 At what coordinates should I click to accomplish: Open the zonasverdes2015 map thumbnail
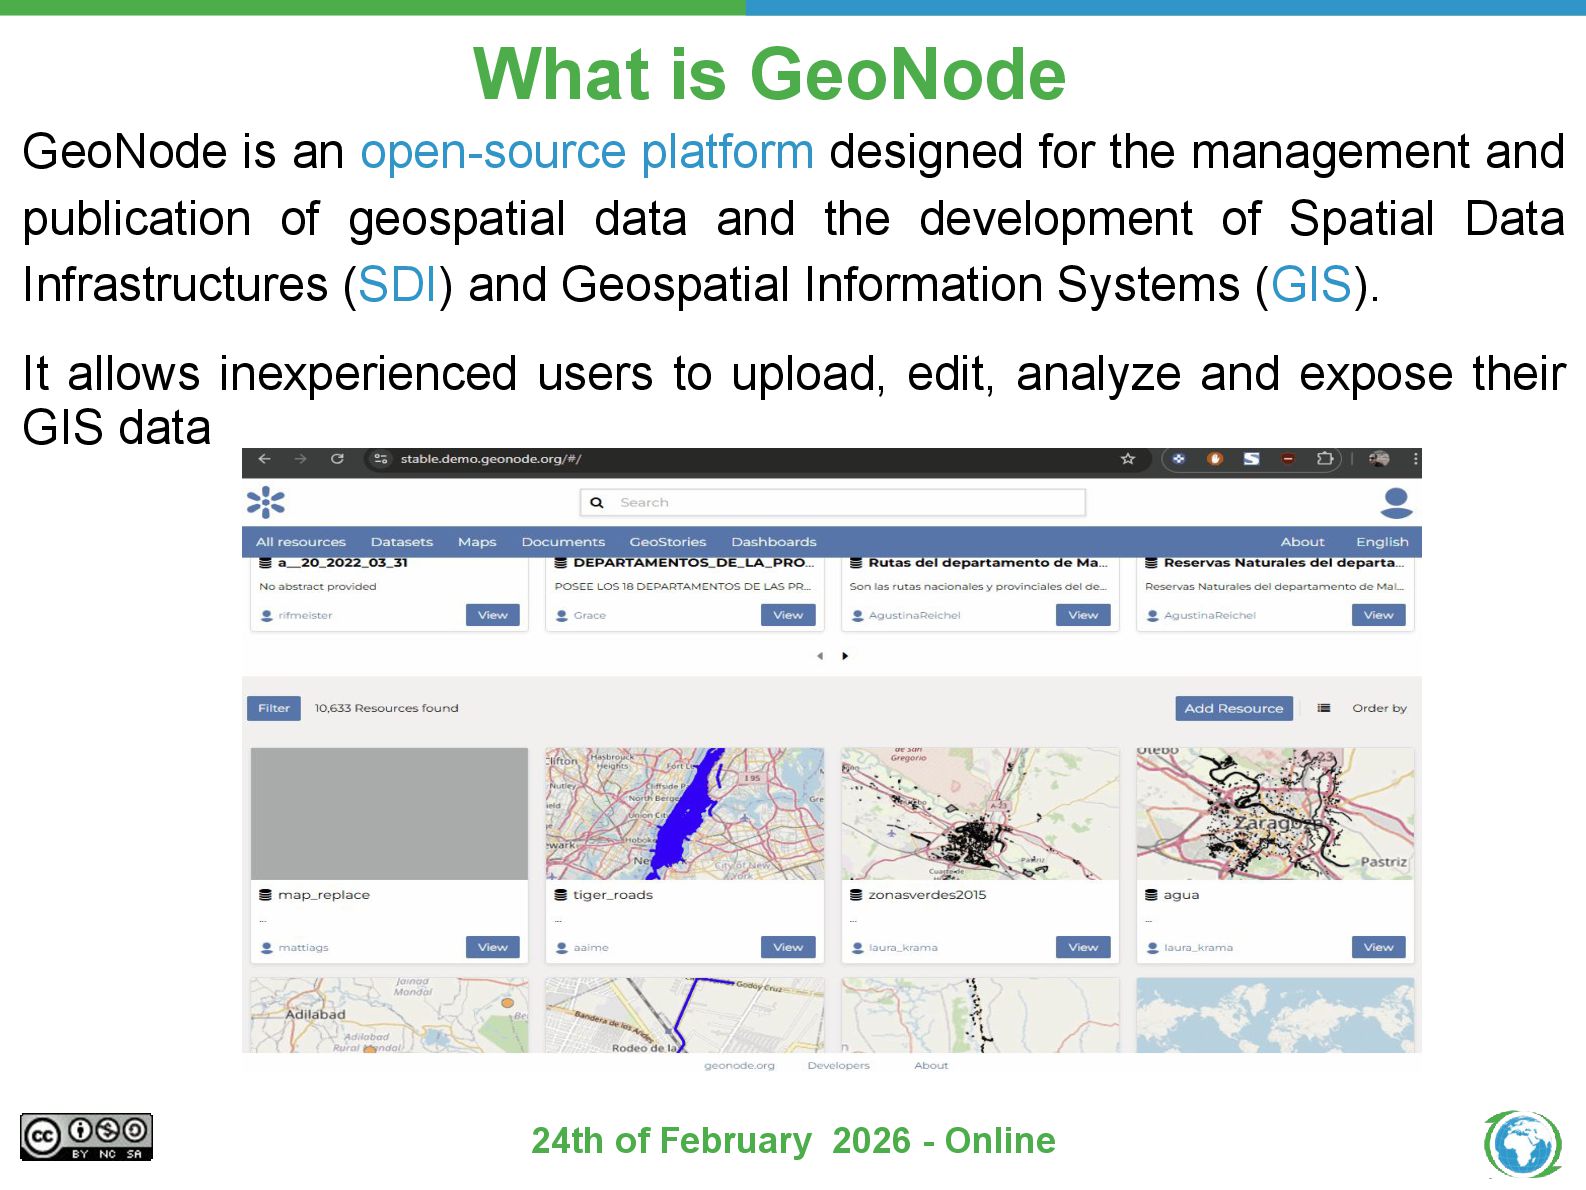[x=980, y=814]
